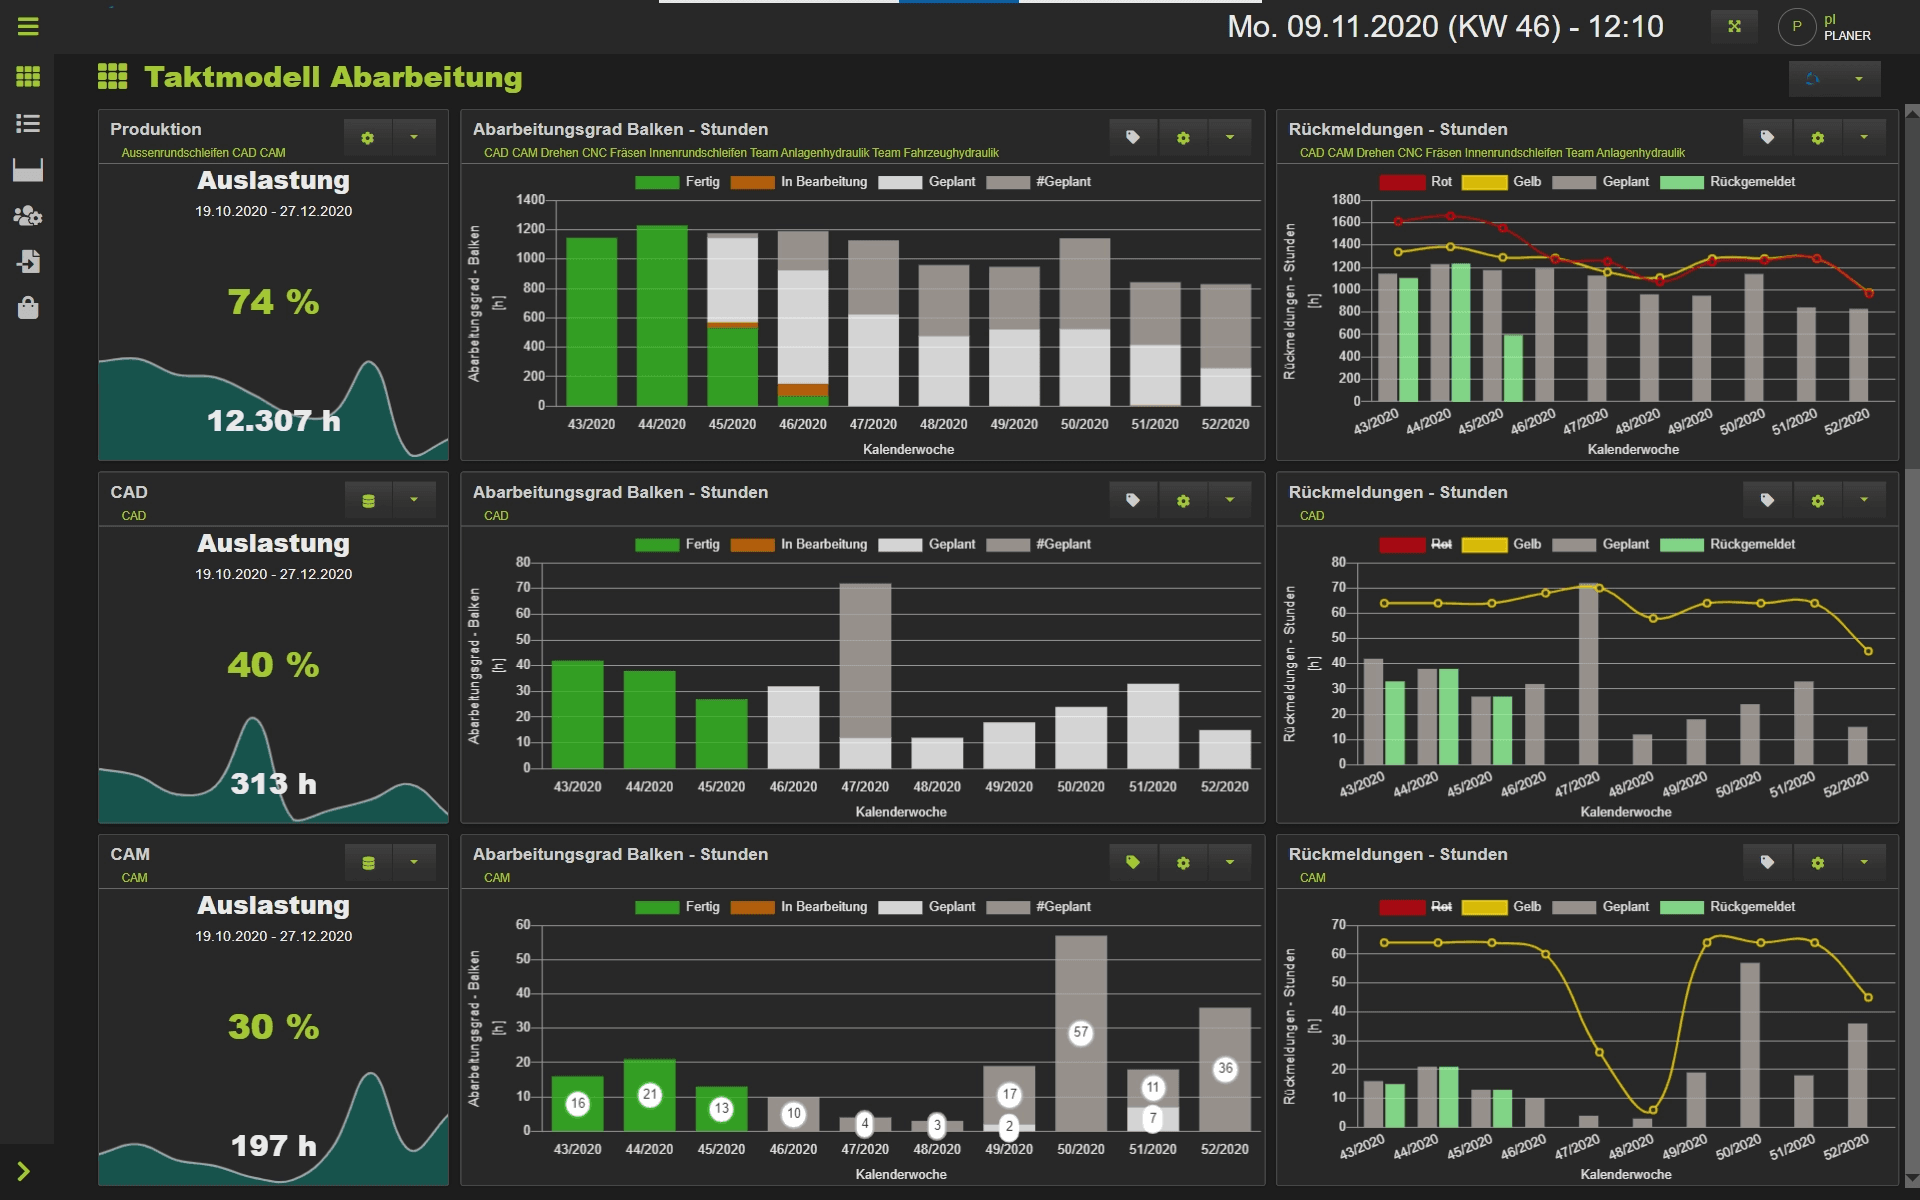
Task: Open the dropdown beside the refresh icon
Action: tap(1859, 79)
